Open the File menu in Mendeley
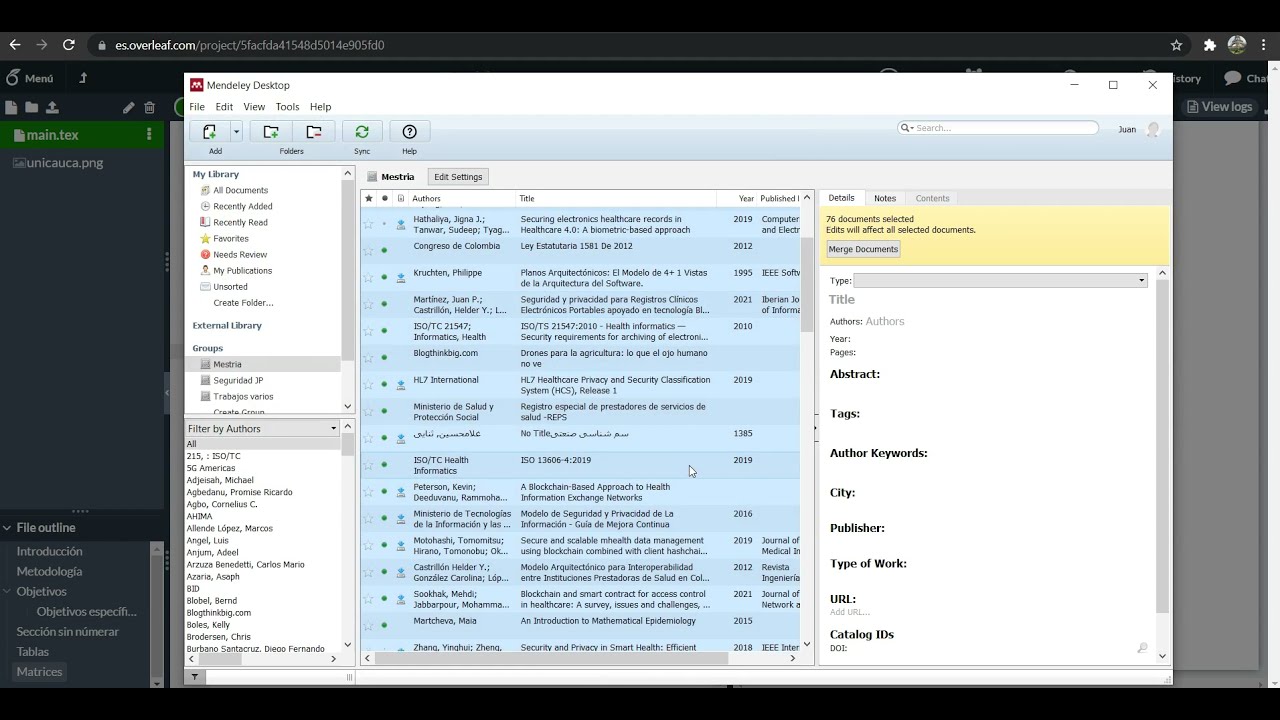This screenshot has width=1280, height=720. [197, 107]
